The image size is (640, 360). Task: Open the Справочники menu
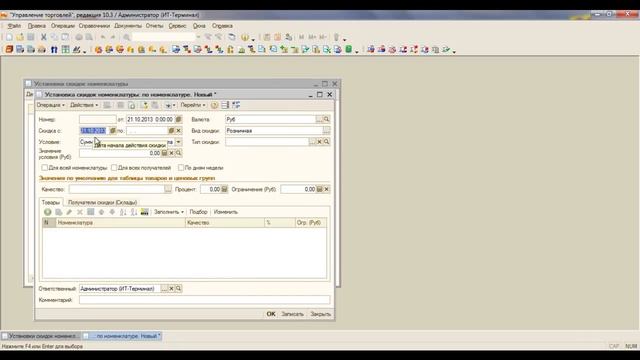point(94,26)
